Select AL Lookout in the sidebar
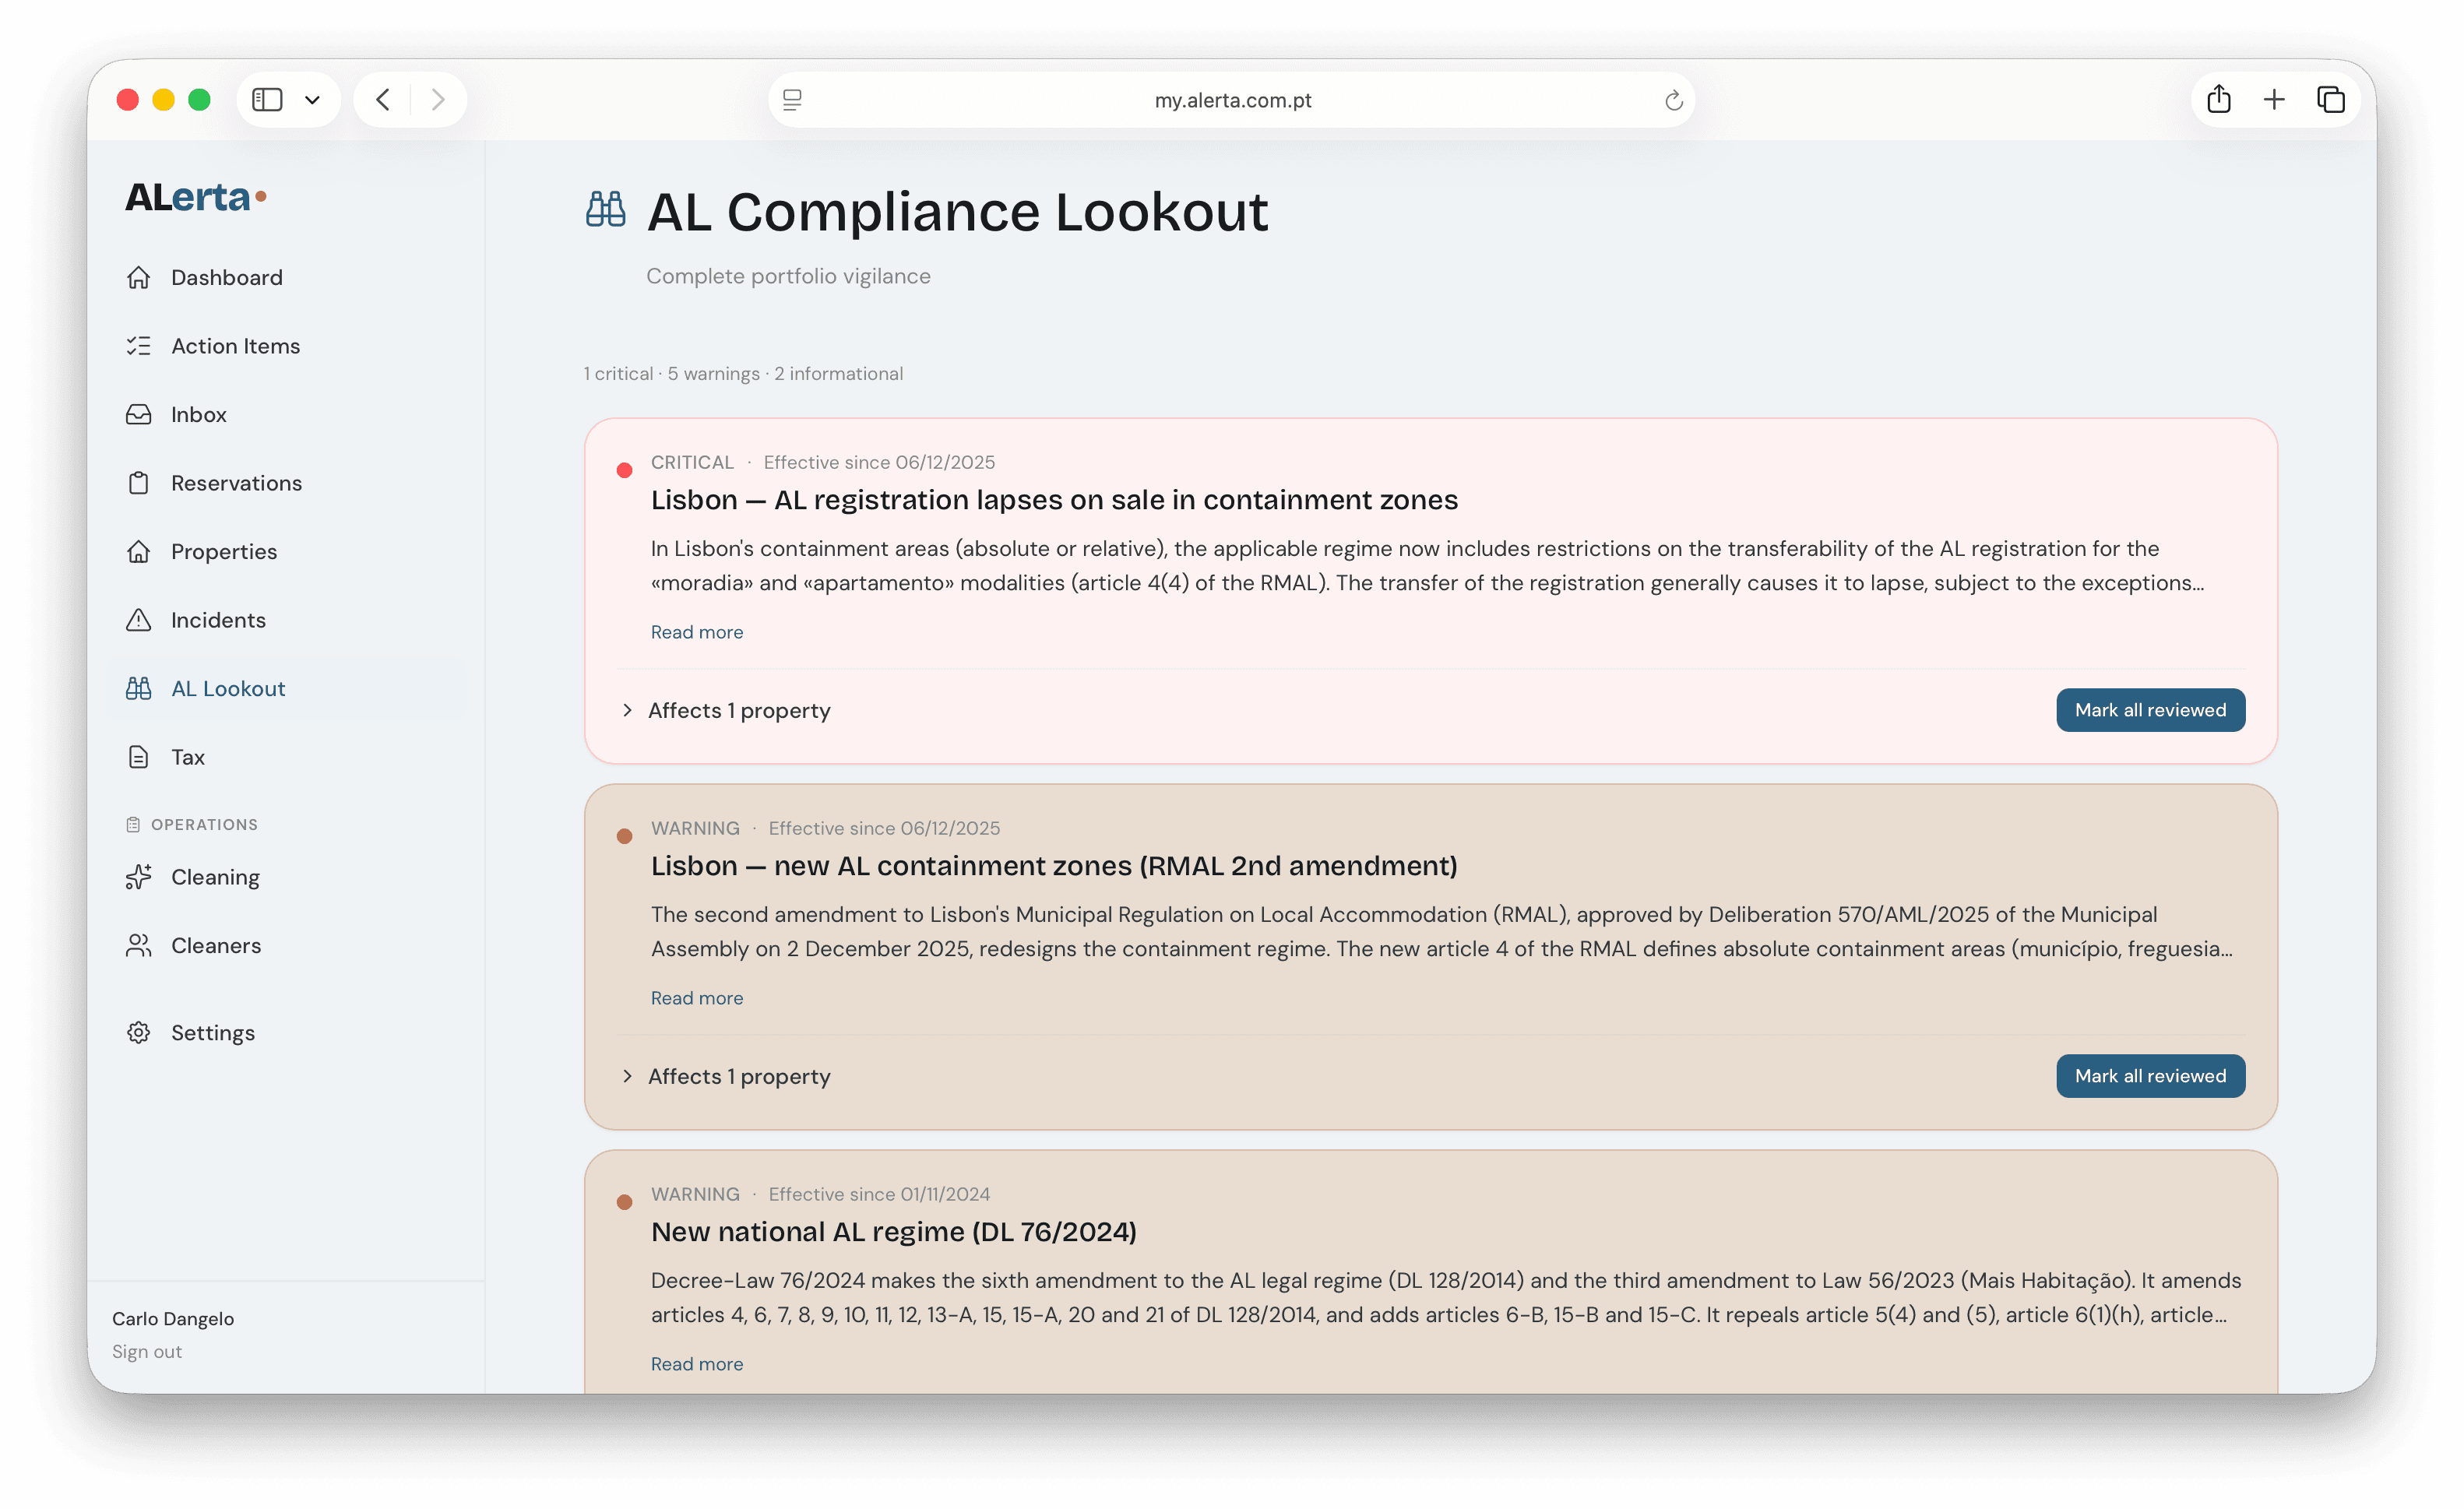2464x1509 pixels. pos(284,688)
